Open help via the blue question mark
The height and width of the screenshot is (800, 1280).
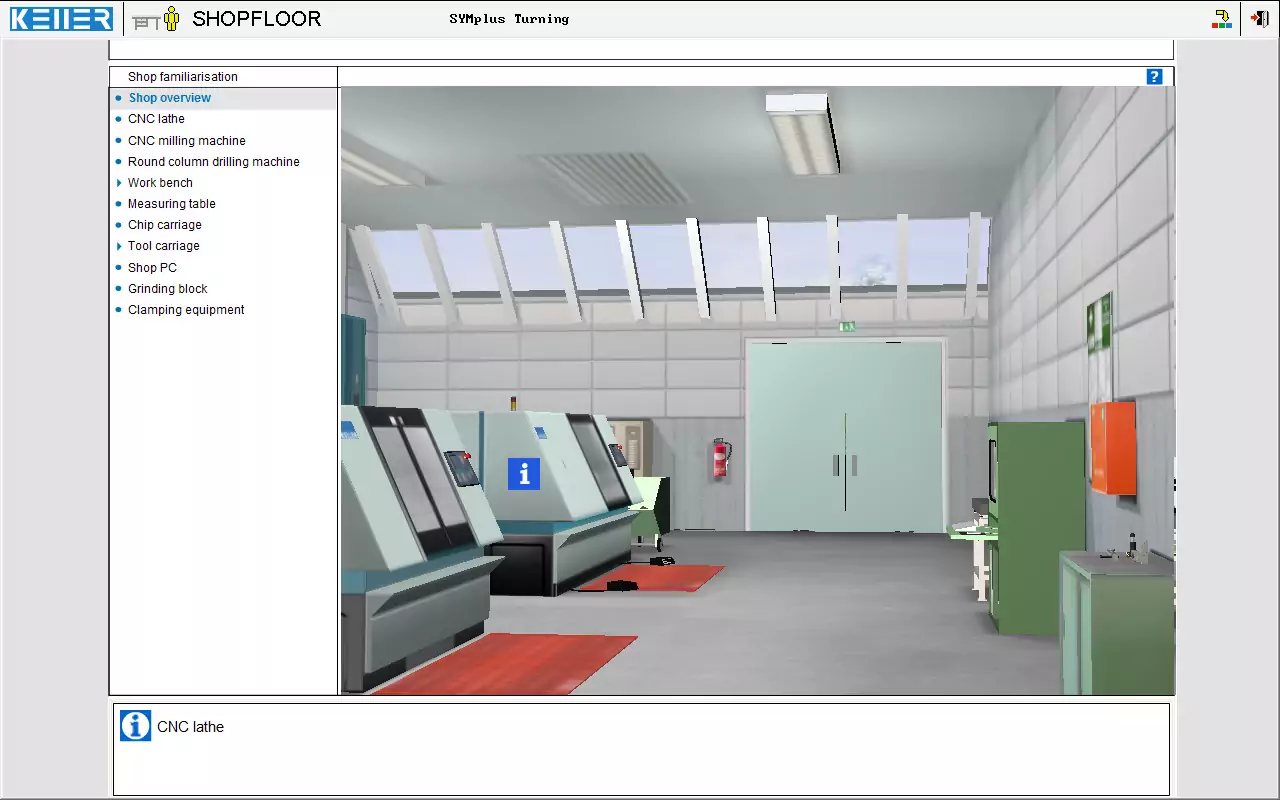click(x=1154, y=77)
